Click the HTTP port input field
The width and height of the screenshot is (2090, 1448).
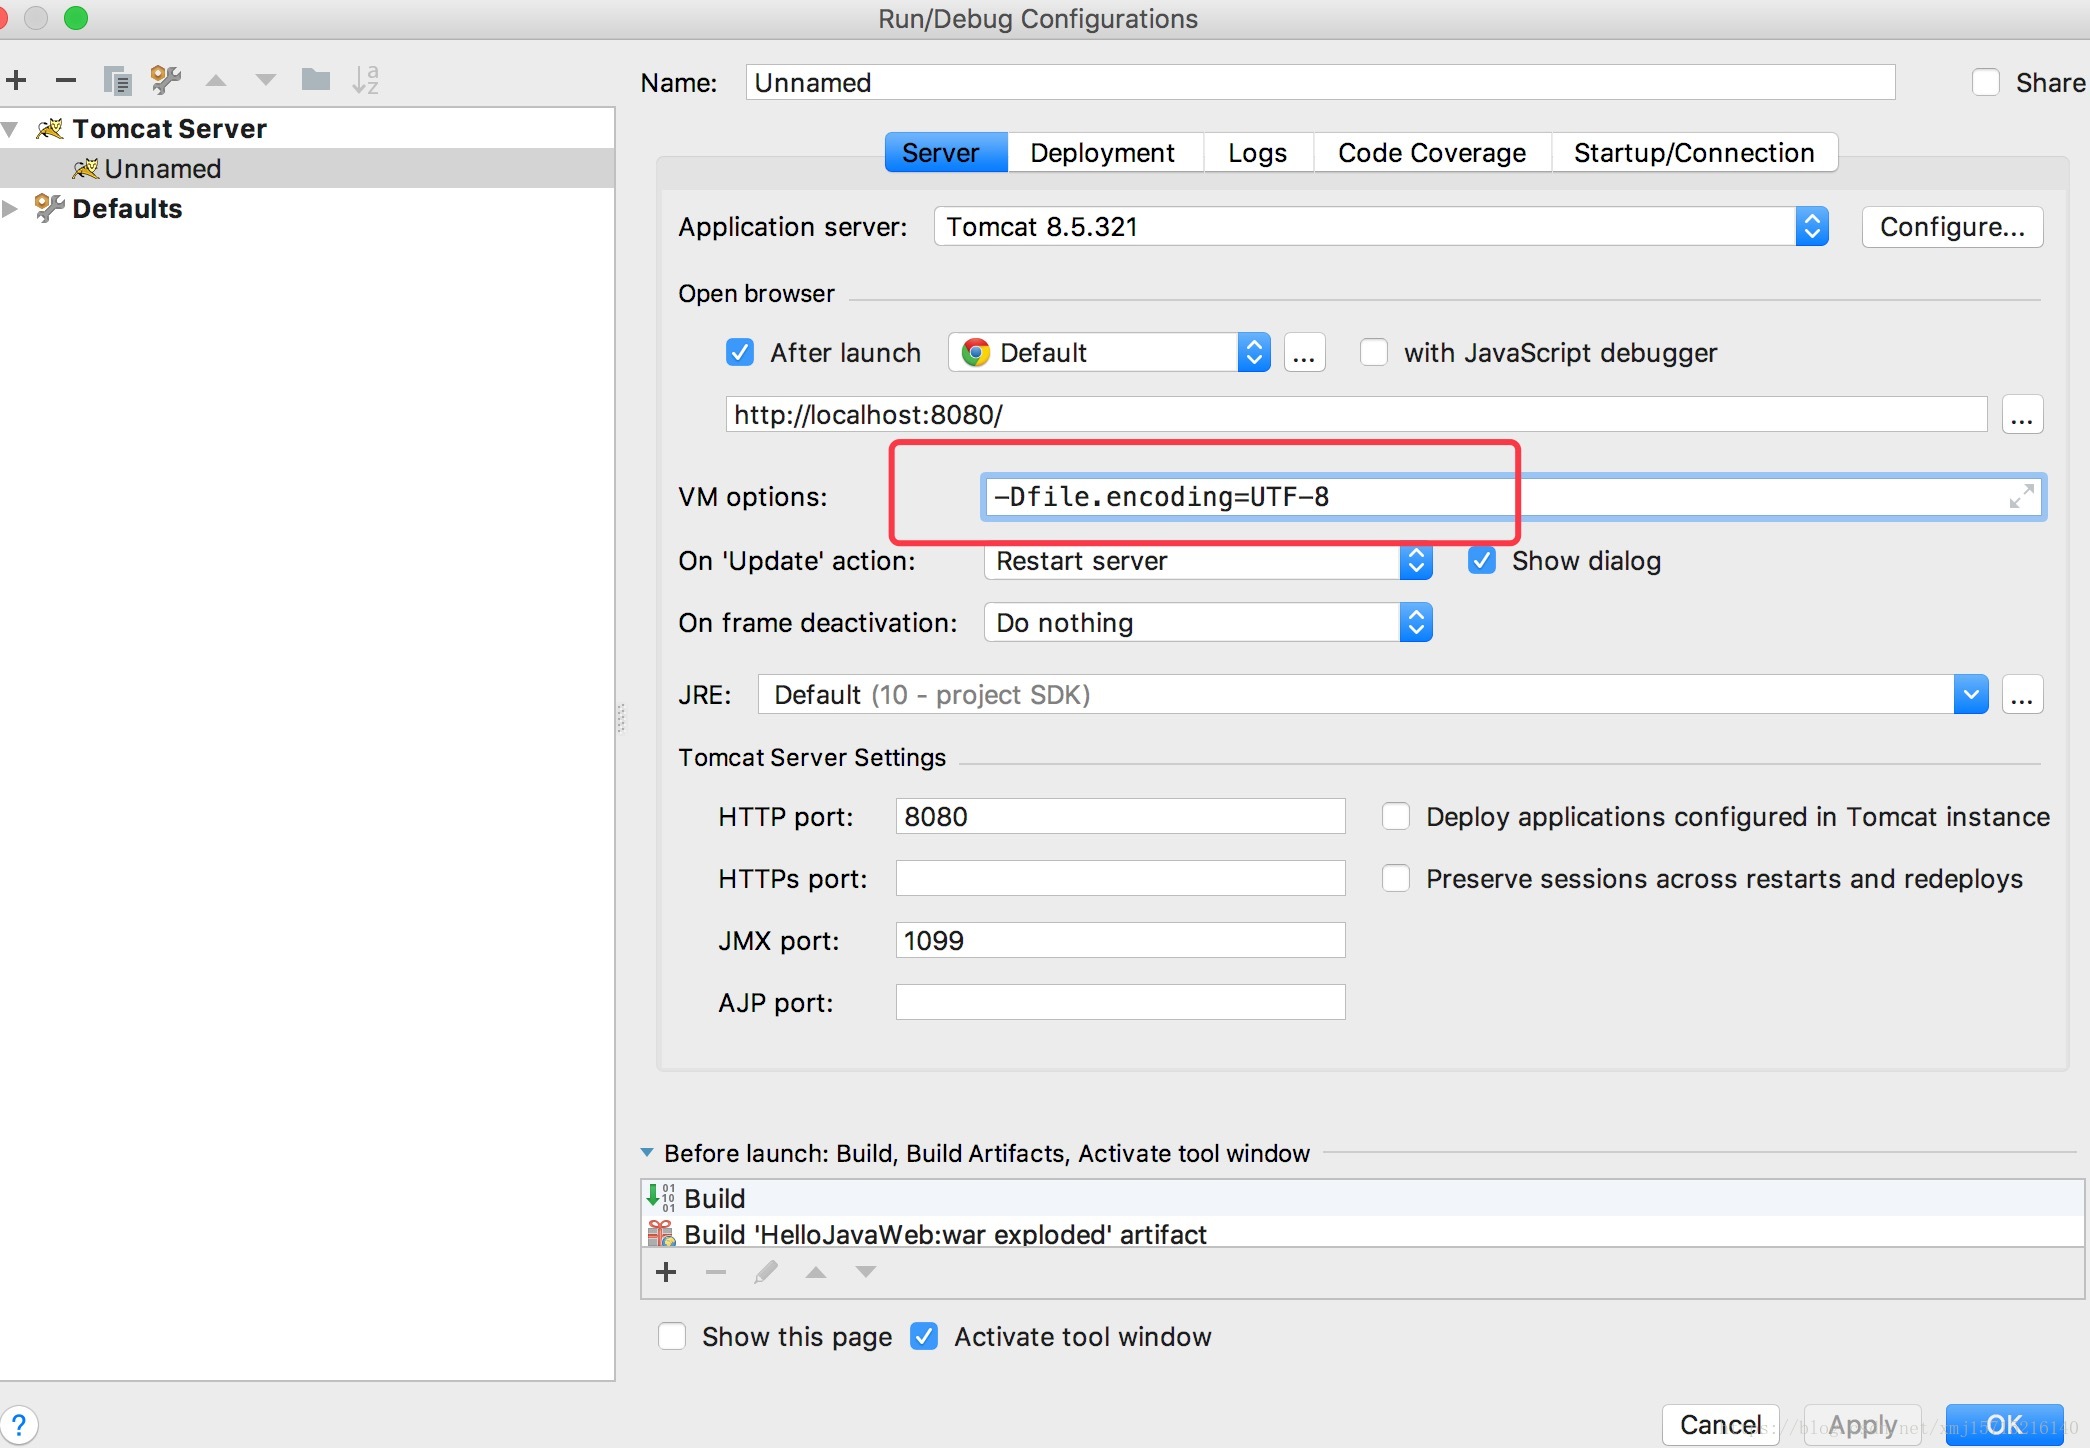coord(1119,816)
